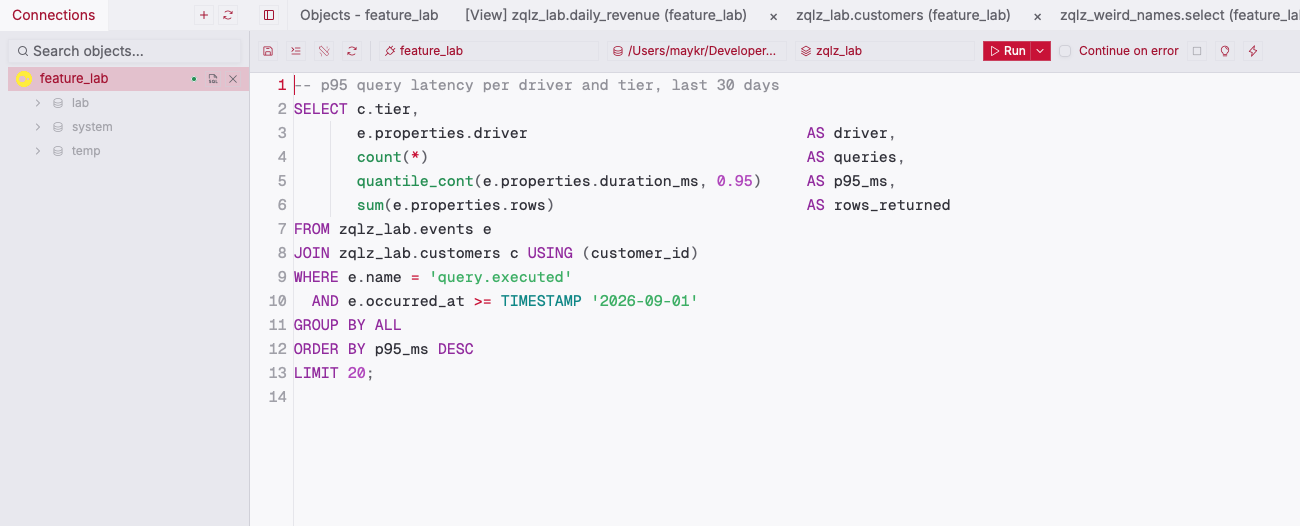
Task: Switch to Objects - feature_lab tab
Action: (x=369, y=15)
